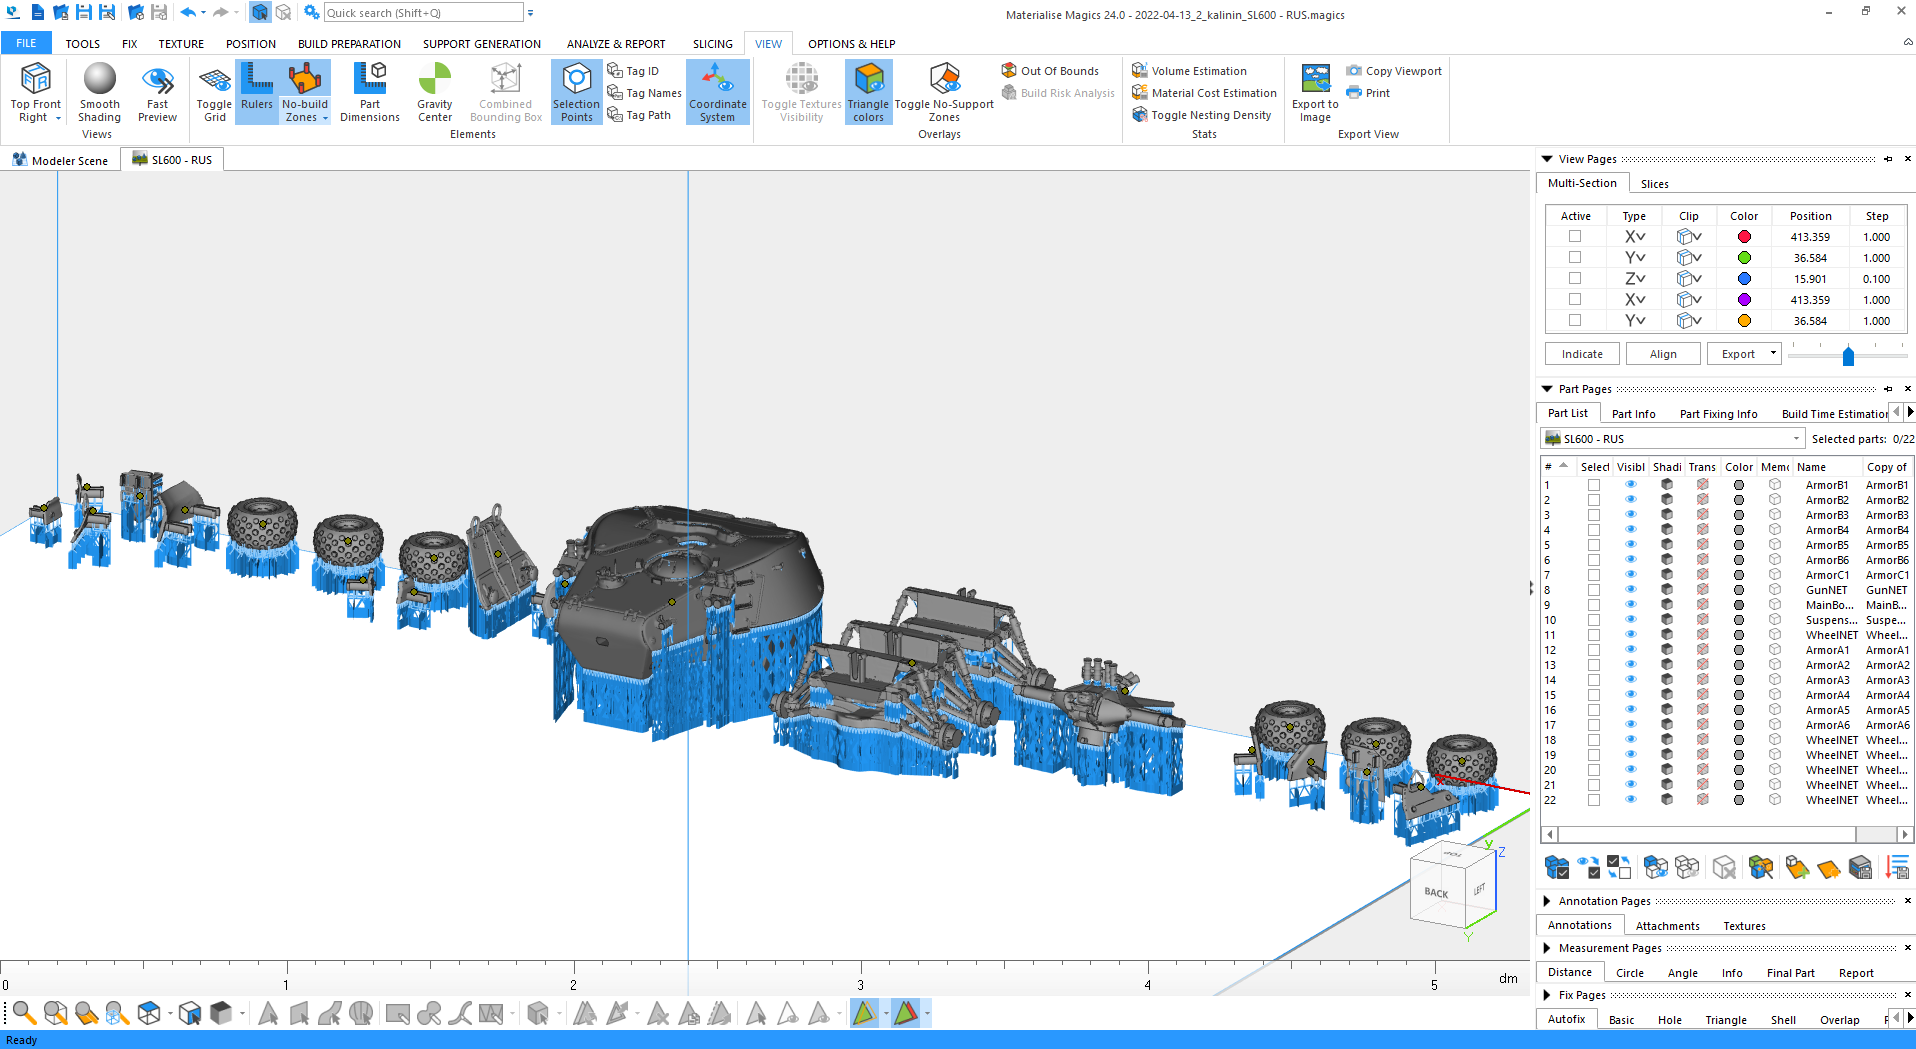The height and width of the screenshot is (1049, 1916).
Task: Click the red color swatch for X section
Action: pos(1744,237)
